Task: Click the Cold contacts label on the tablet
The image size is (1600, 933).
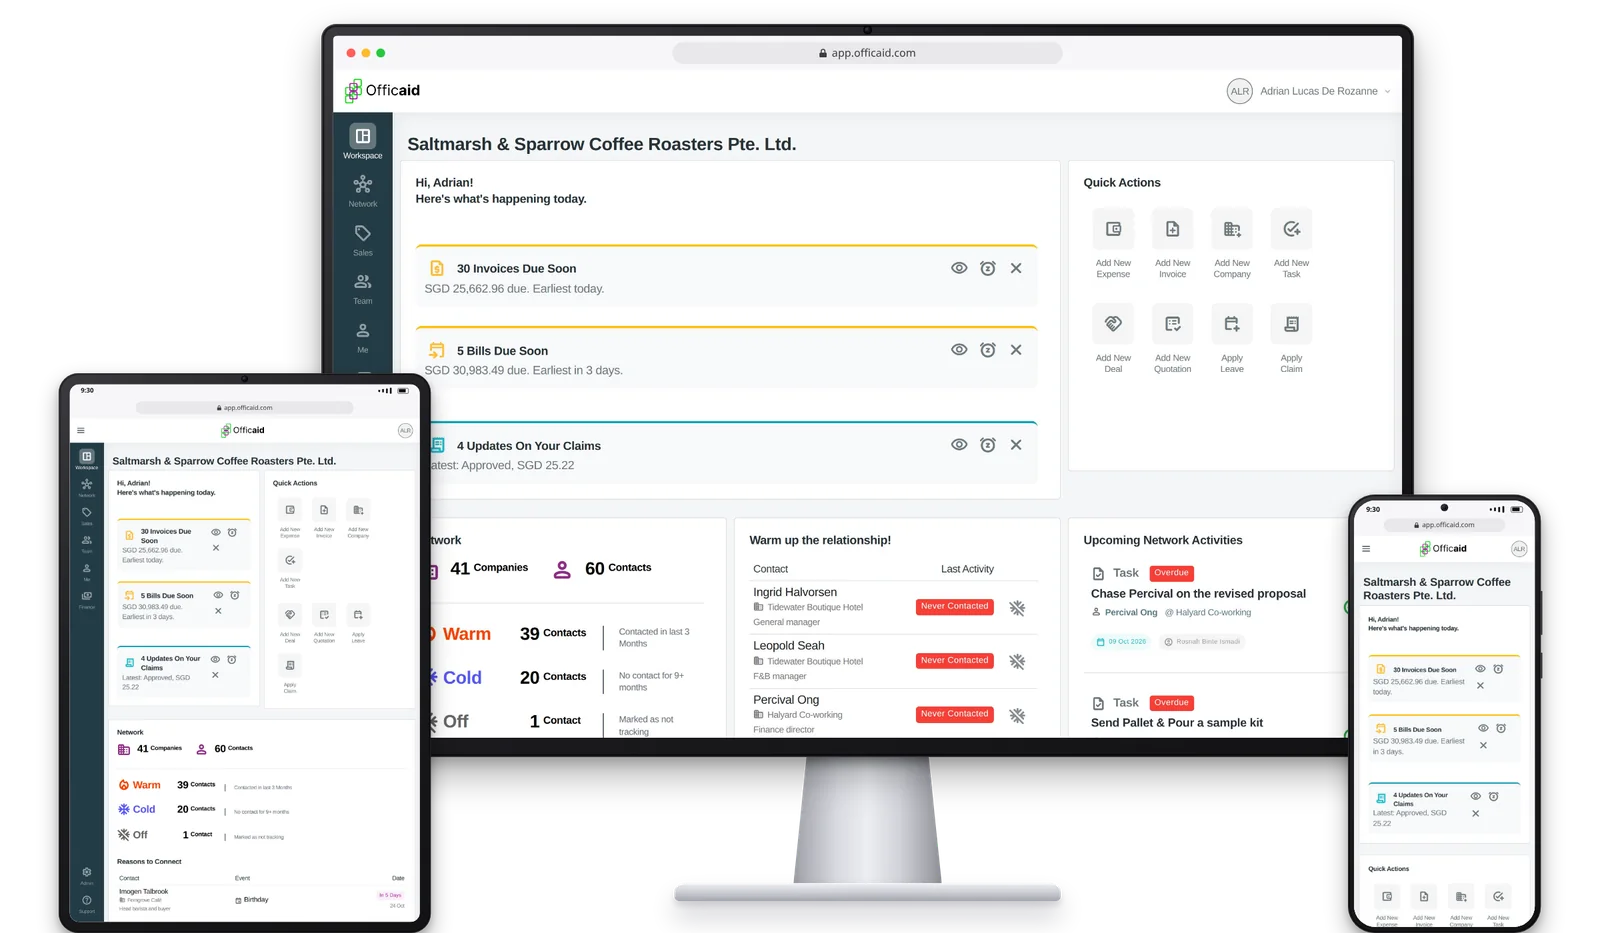Action: [x=137, y=809]
